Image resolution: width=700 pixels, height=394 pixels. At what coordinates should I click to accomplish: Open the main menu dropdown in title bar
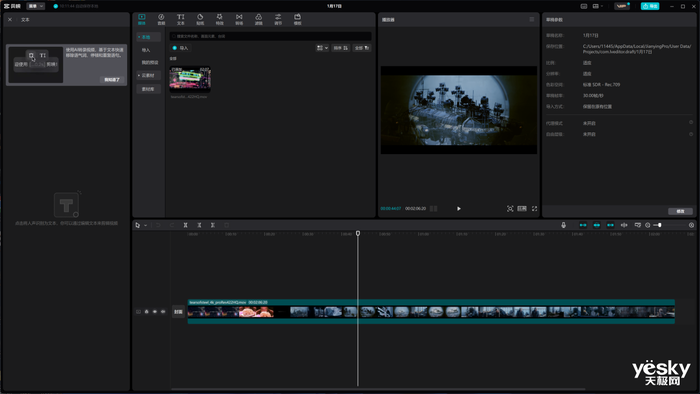pos(36,6)
